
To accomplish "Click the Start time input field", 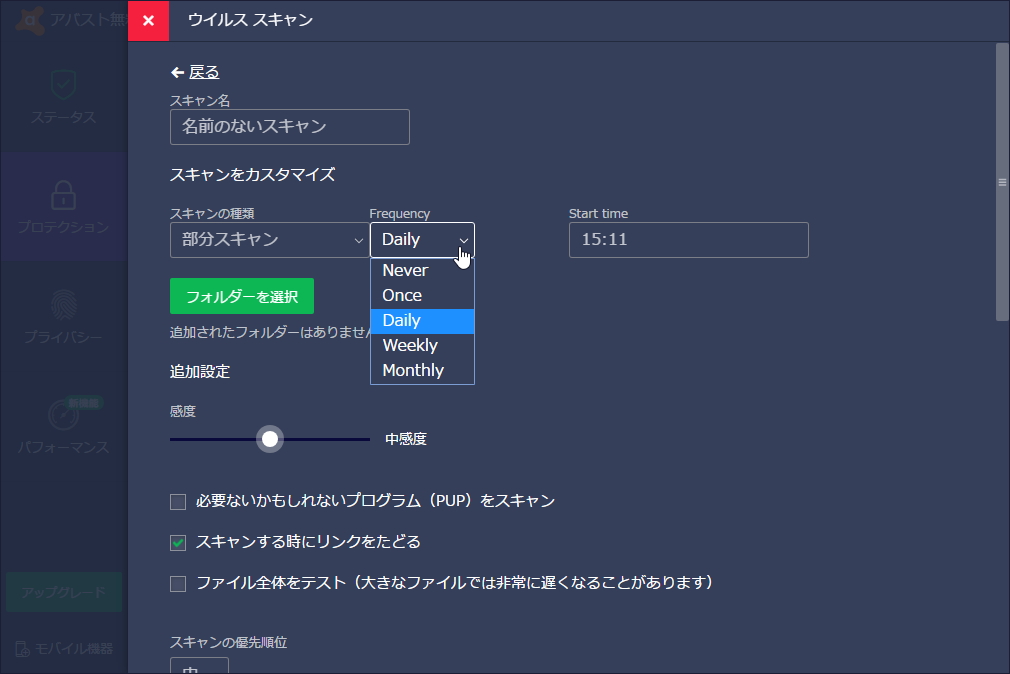I will (x=688, y=240).
